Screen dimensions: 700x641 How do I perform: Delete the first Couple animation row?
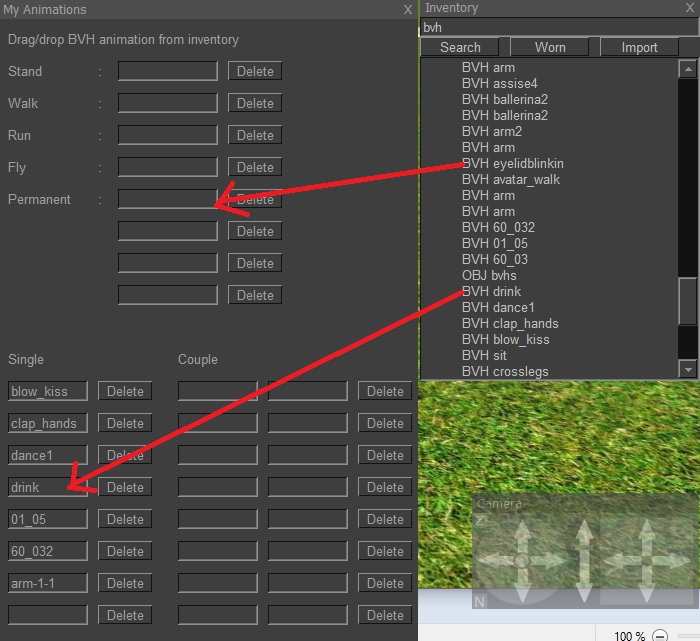pyautogui.click(x=385, y=391)
